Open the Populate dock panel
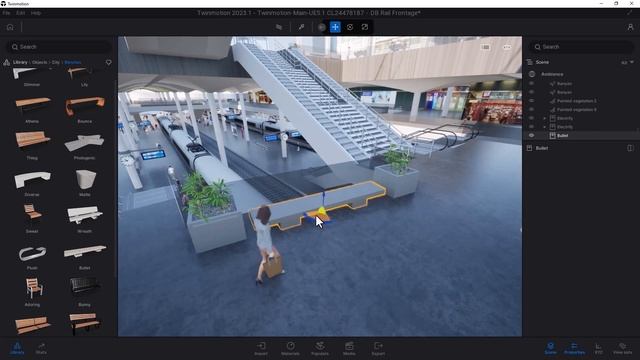Image resolution: width=640 pixels, height=360 pixels. click(320, 349)
